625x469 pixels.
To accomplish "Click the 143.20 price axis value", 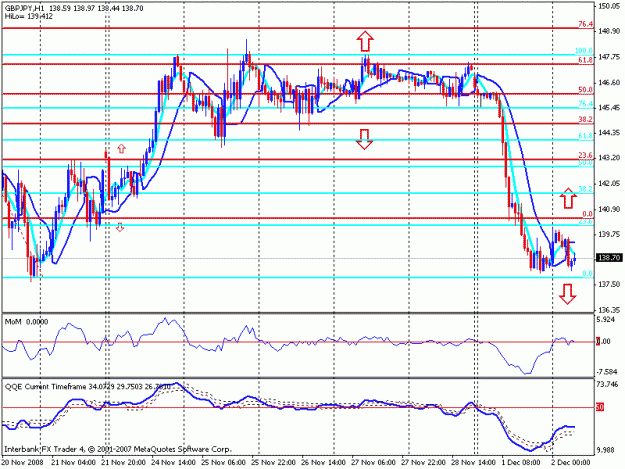I will click(609, 158).
